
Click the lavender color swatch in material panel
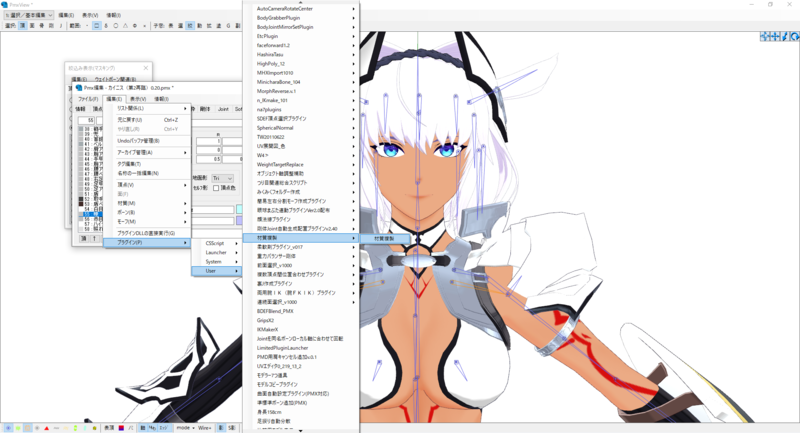[239, 221]
